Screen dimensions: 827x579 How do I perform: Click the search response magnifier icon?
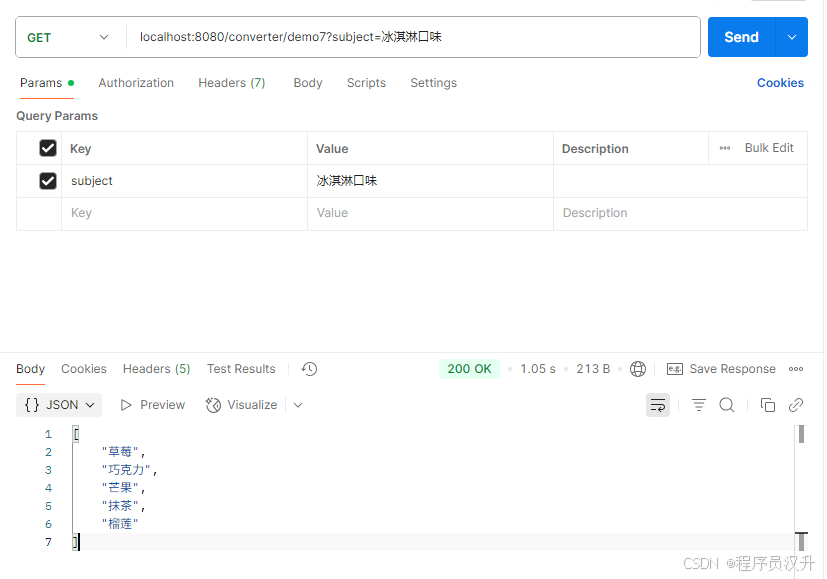pos(727,405)
